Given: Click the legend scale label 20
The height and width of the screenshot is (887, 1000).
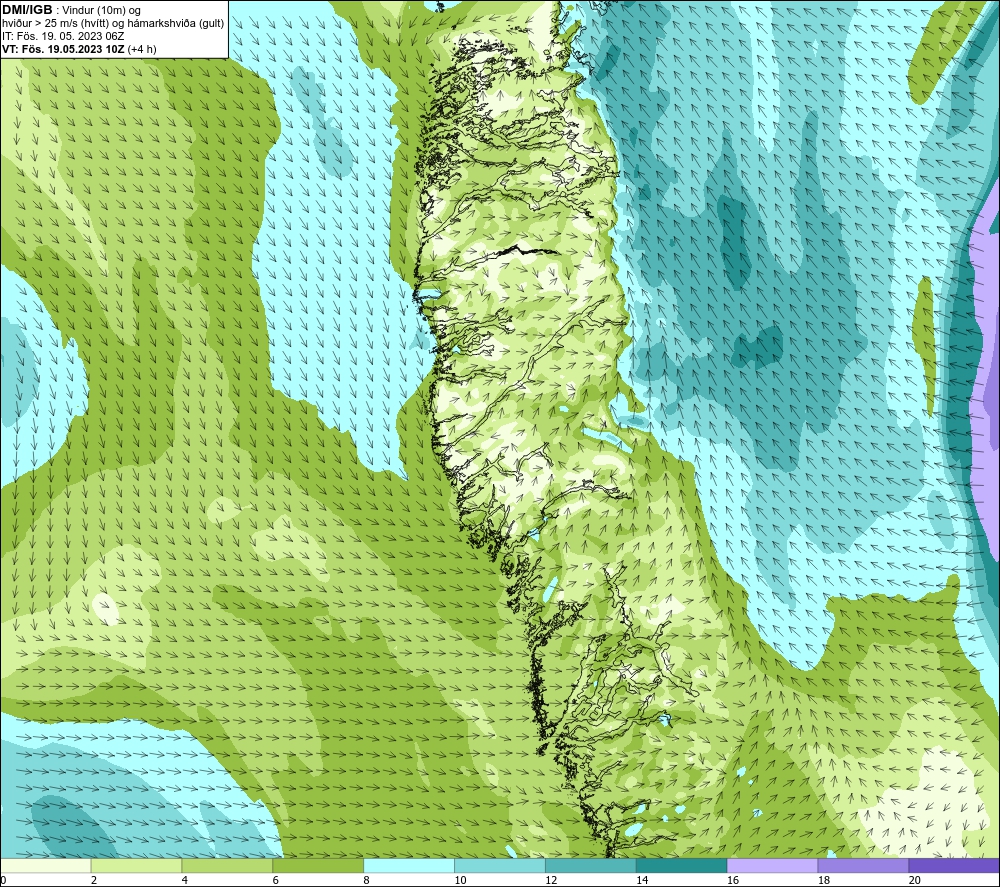Looking at the screenshot, I should tap(914, 880).
